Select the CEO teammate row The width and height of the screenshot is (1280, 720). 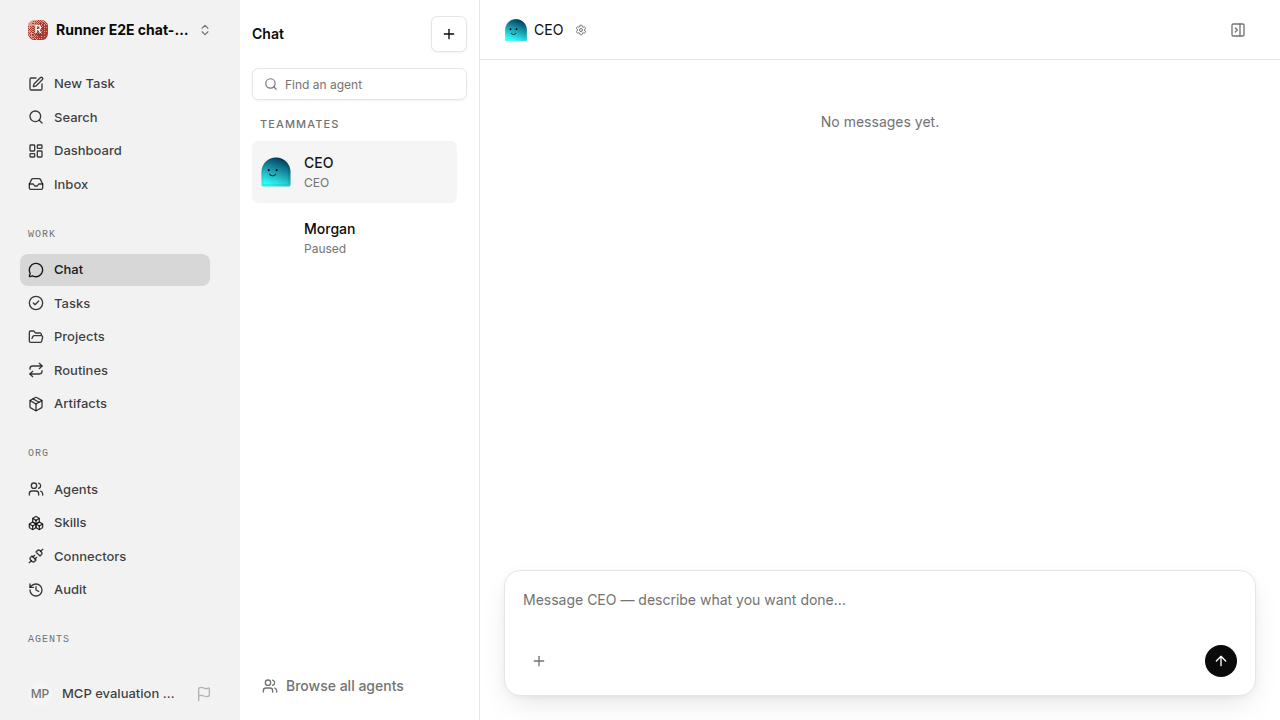pyautogui.click(x=354, y=172)
